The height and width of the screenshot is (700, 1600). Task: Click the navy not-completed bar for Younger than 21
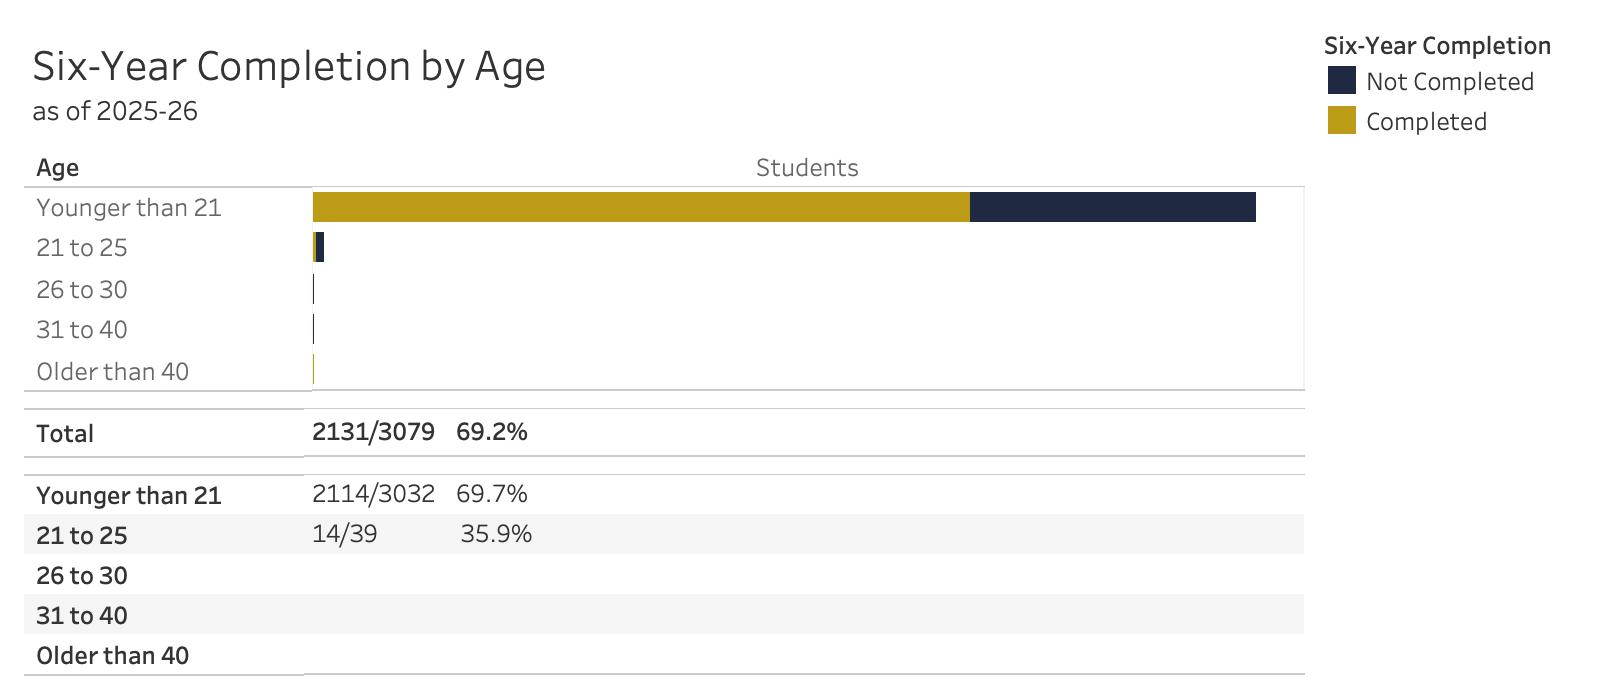(x=1112, y=207)
